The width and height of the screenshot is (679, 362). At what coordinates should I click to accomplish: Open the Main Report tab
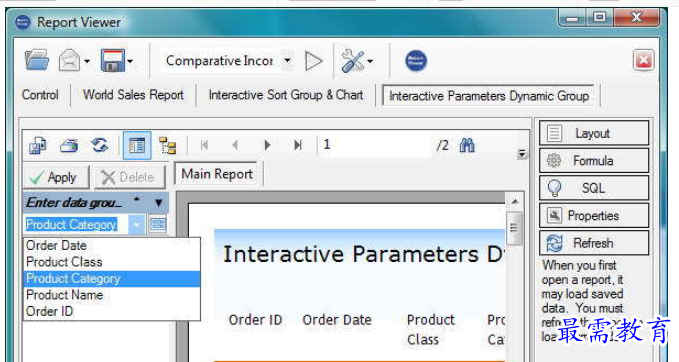tap(217, 174)
